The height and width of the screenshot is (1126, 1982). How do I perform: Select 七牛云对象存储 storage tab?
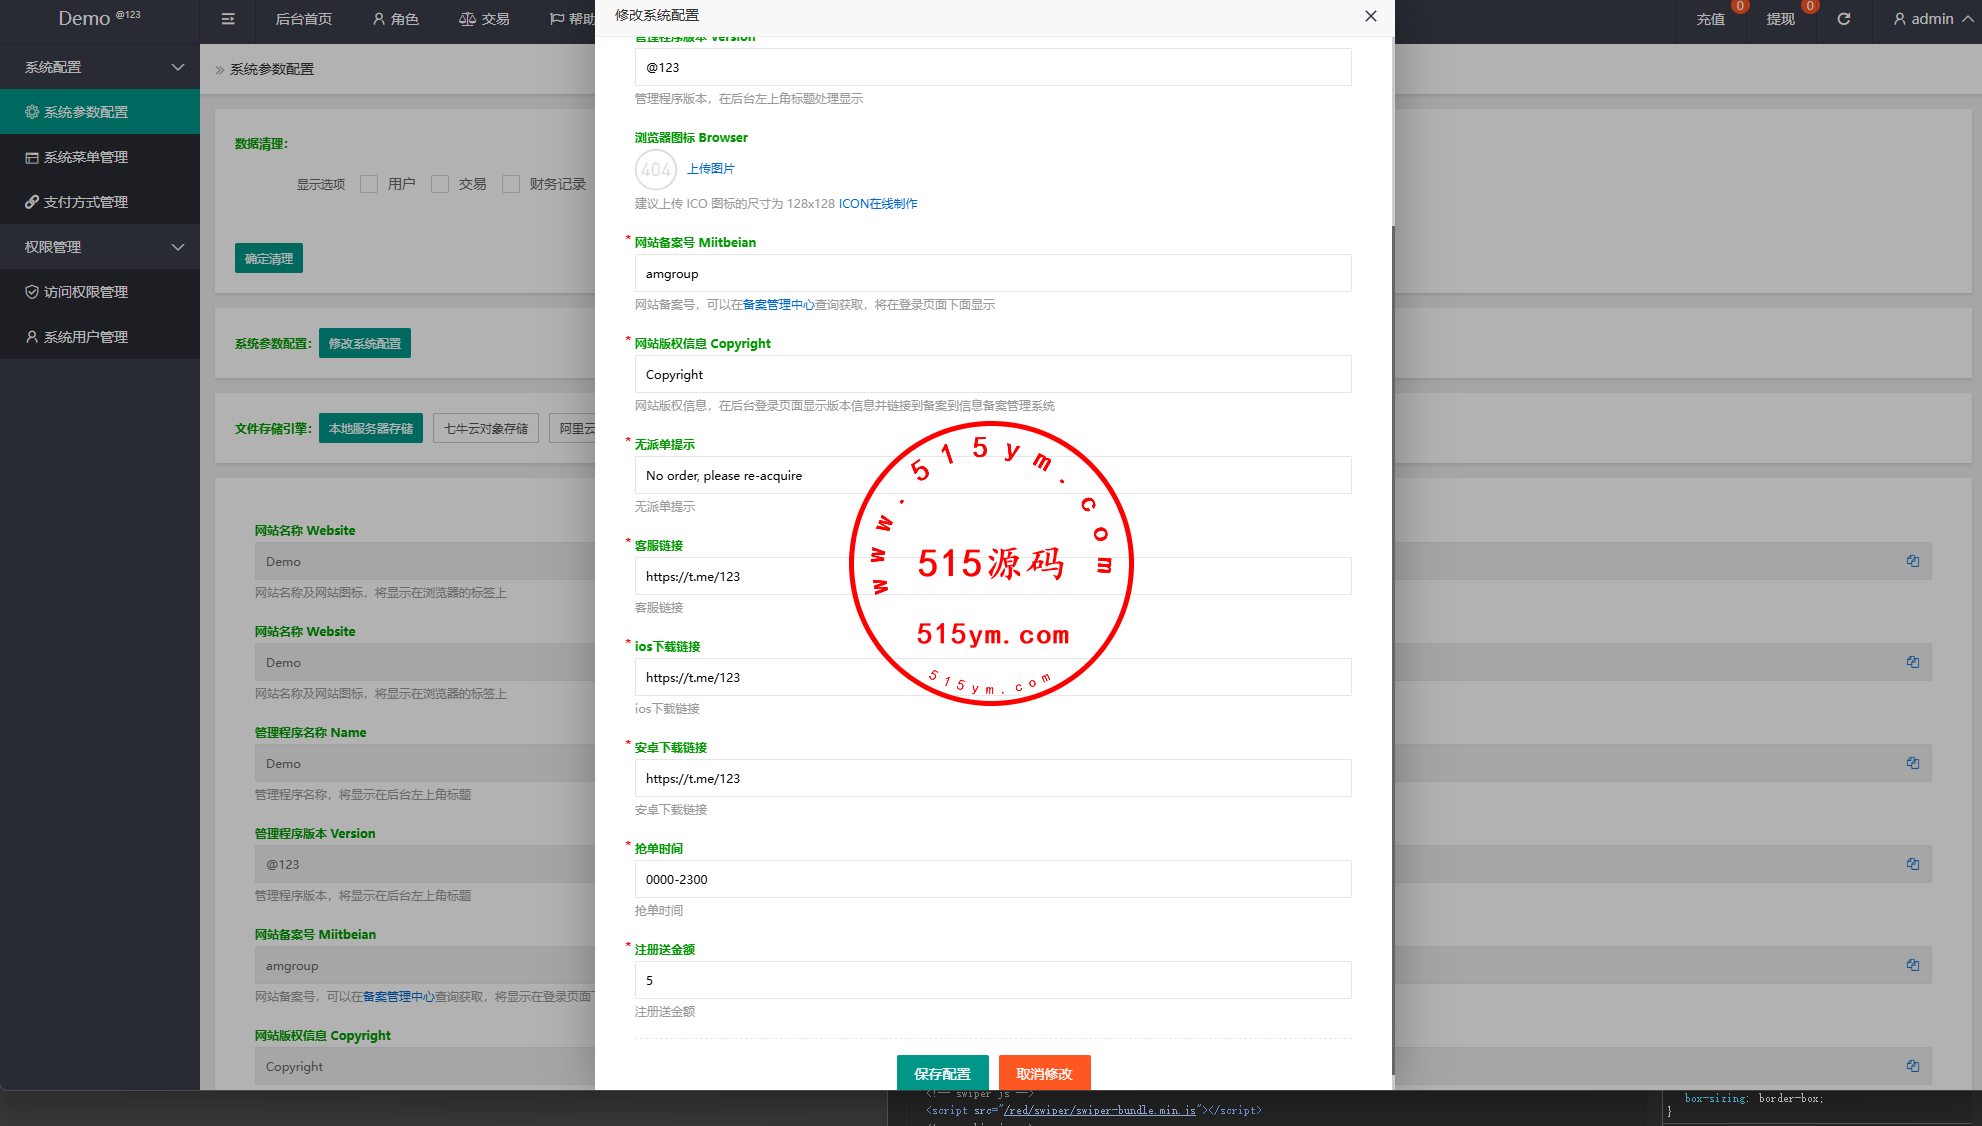[x=486, y=428]
